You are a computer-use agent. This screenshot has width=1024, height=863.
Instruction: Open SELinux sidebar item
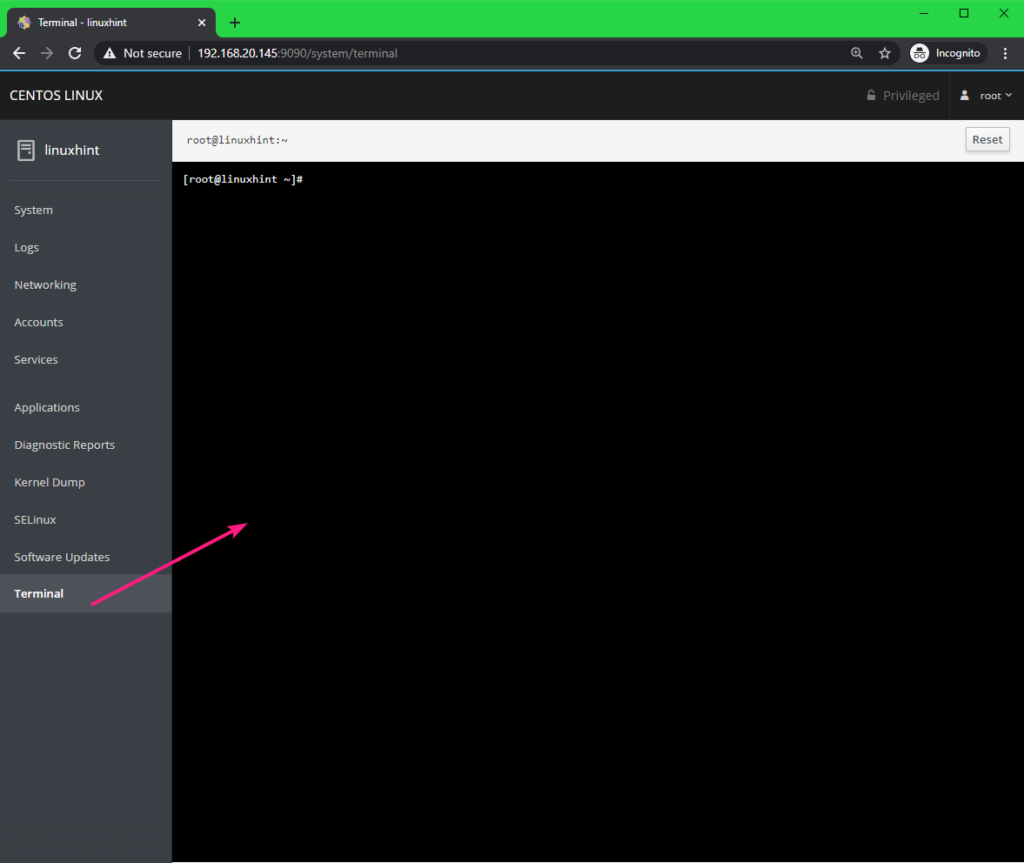[x=35, y=520]
